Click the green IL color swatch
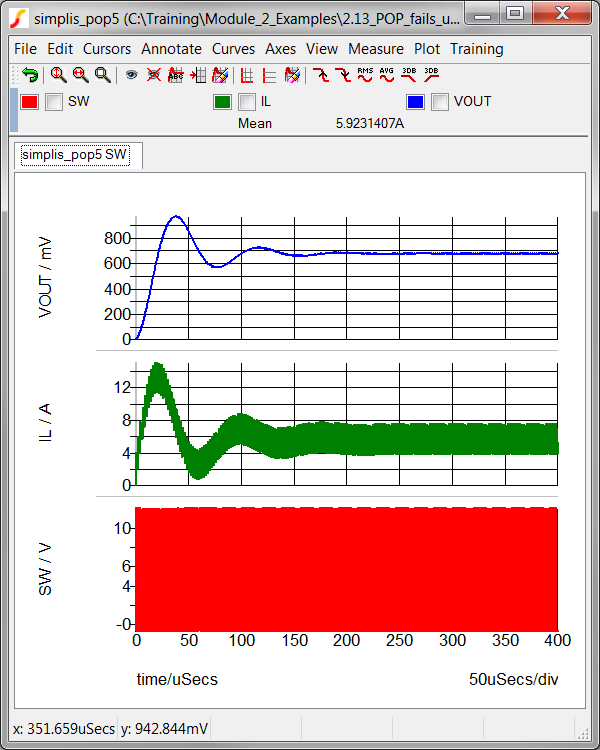 pyautogui.click(x=222, y=101)
